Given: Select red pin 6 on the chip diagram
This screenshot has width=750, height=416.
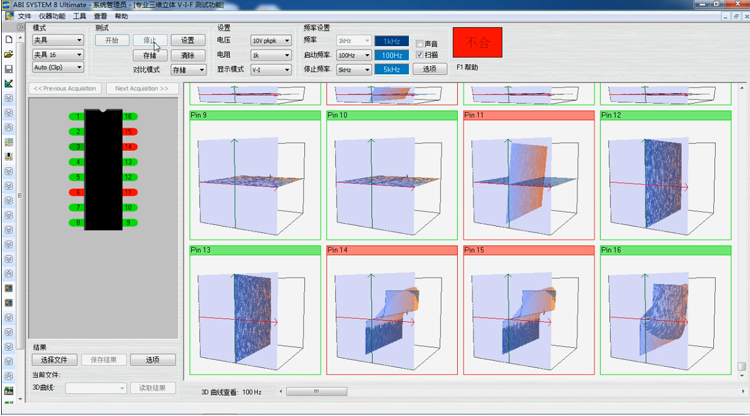Looking at the screenshot, I should pyautogui.click(x=76, y=191).
